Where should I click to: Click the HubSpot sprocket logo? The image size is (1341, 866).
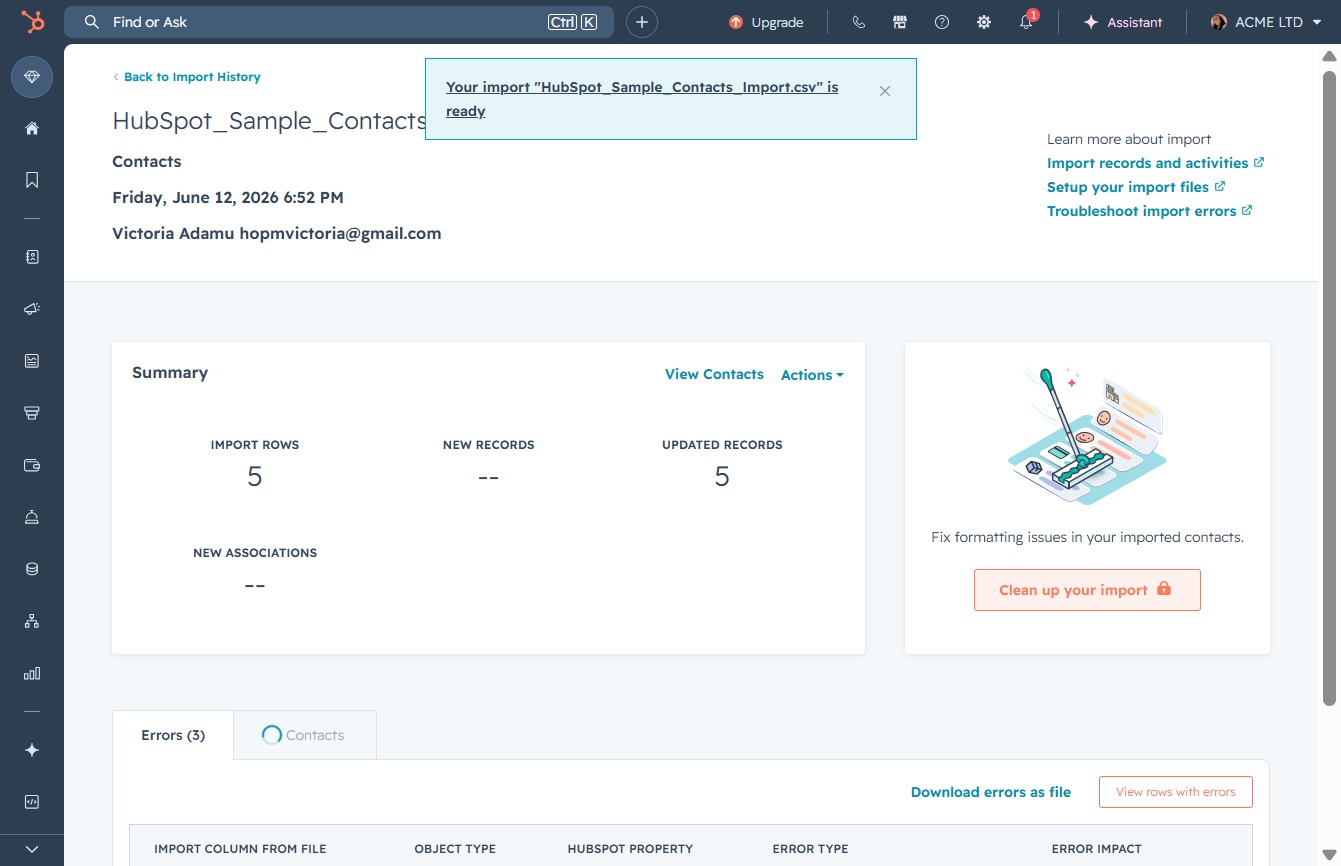(32, 22)
